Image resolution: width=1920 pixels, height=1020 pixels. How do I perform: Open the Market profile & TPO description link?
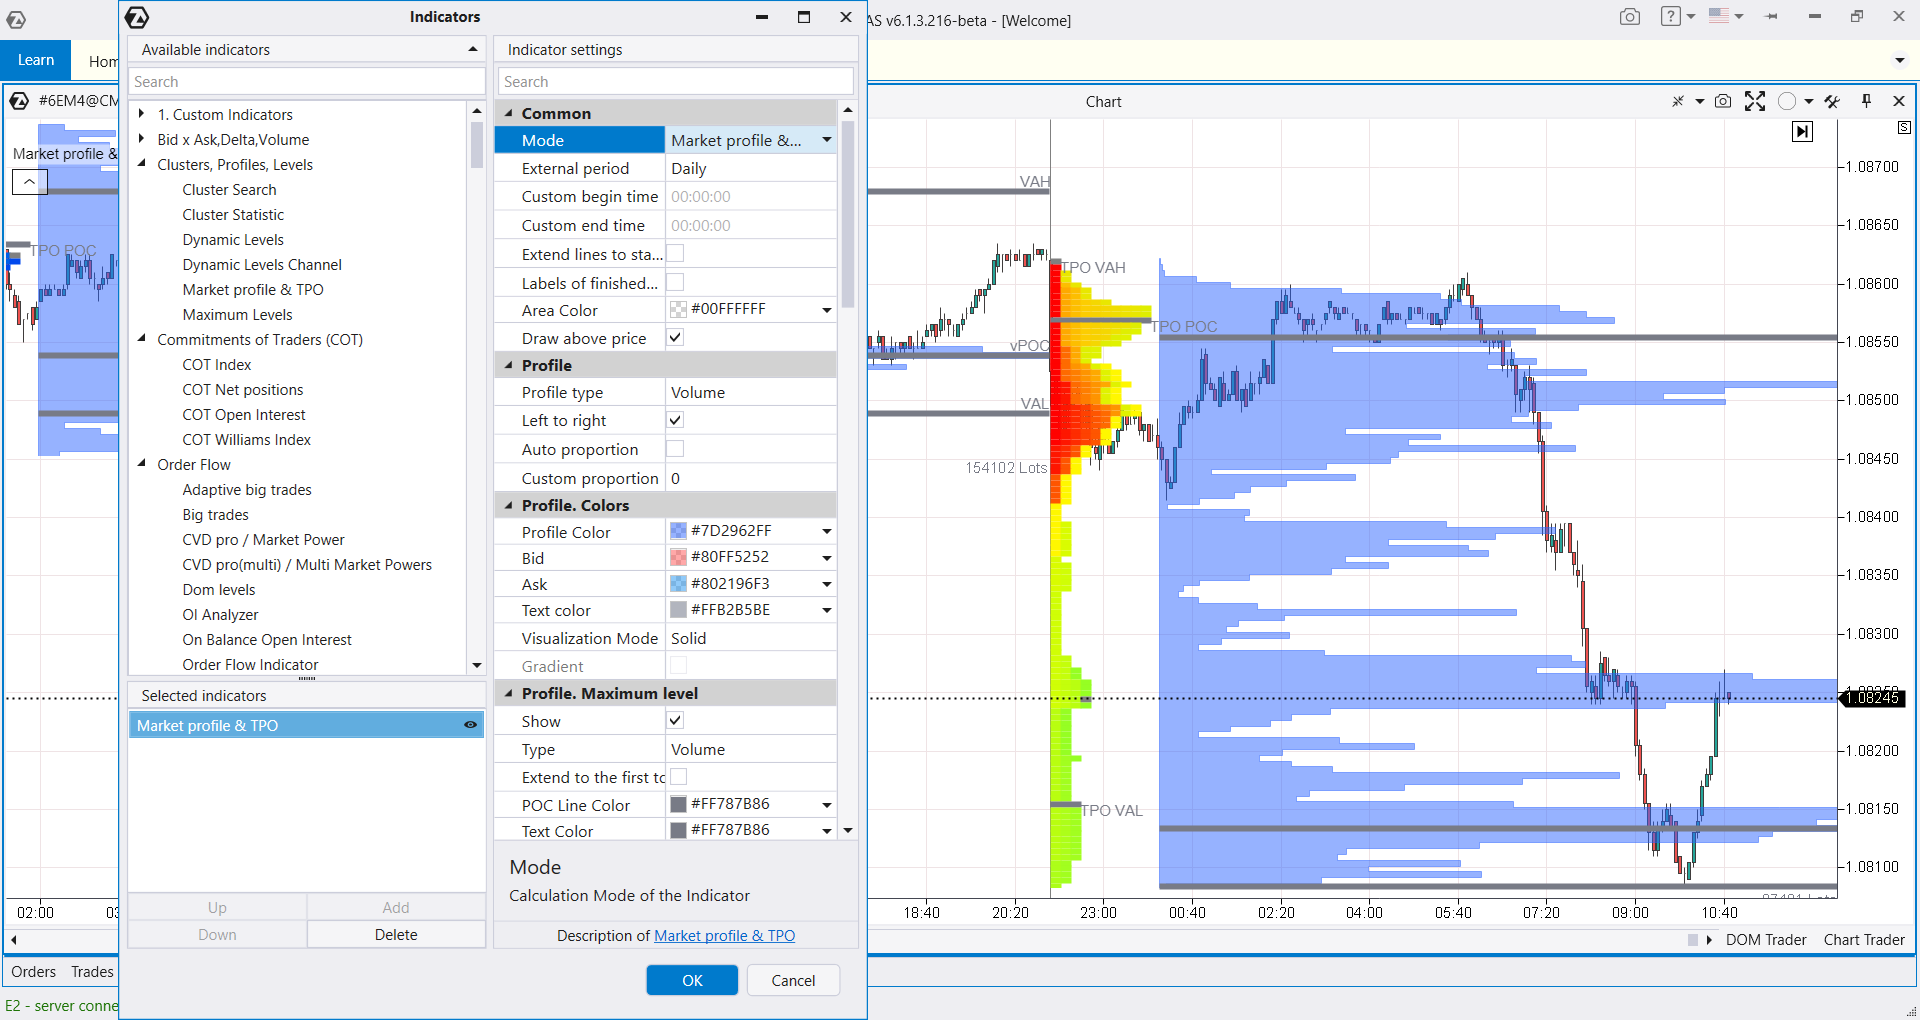pos(724,936)
